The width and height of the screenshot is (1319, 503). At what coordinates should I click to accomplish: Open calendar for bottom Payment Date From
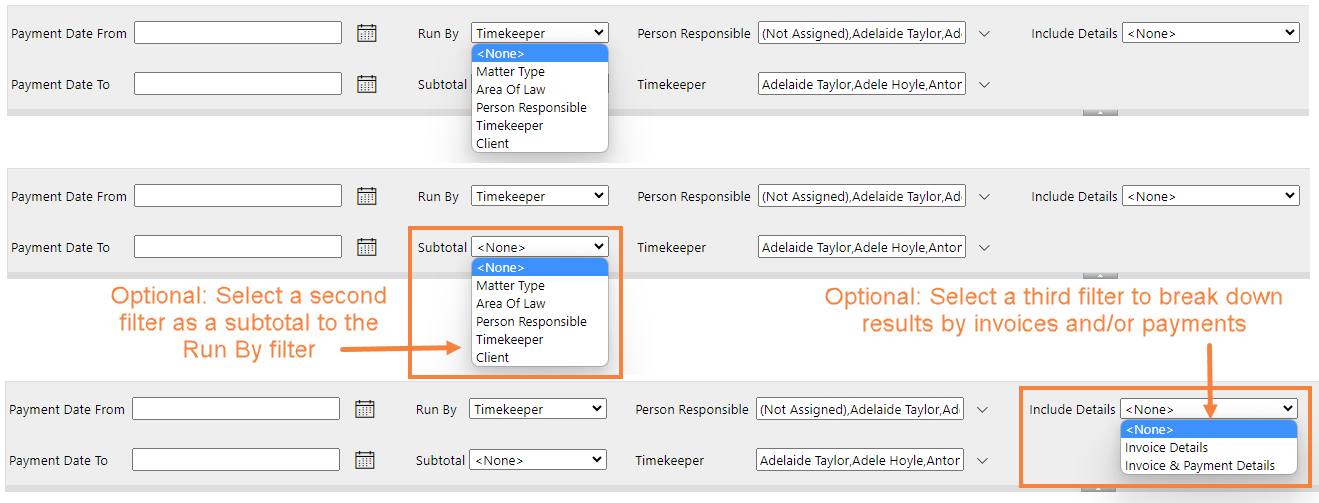click(x=365, y=409)
